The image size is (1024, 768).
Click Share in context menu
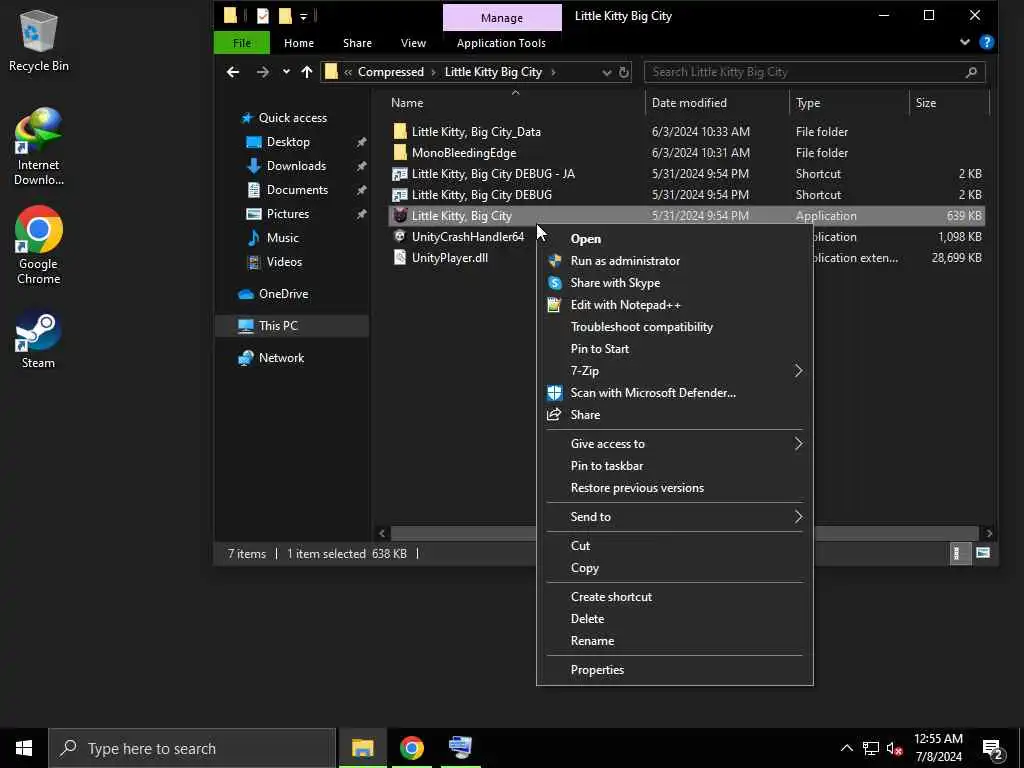tap(585, 415)
